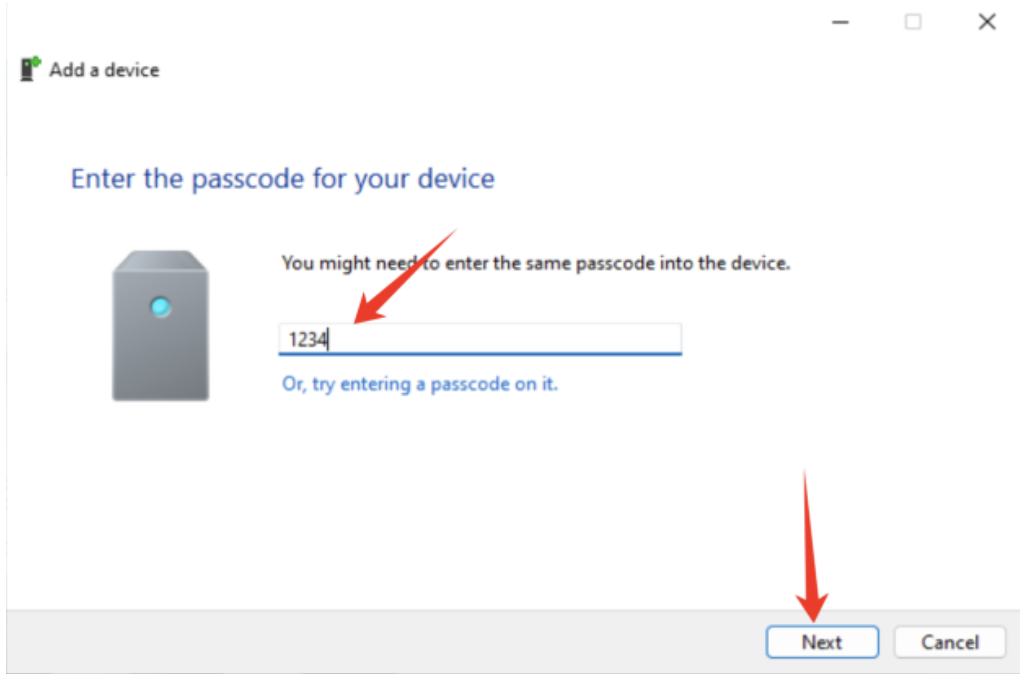Image resolution: width=1022 pixels, height=678 pixels.
Task: Click the blue light on the device image
Action: [x=161, y=307]
